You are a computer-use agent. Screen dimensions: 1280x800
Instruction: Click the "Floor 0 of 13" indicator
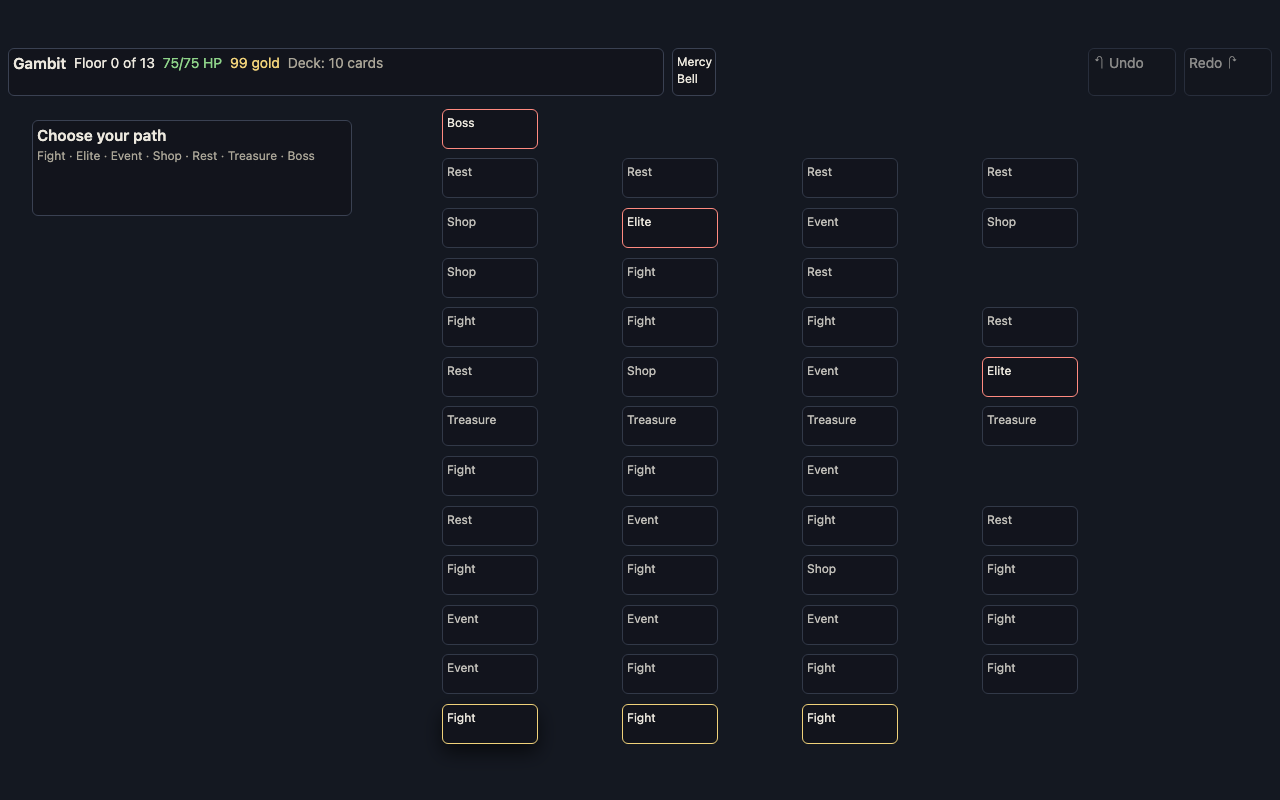click(114, 63)
